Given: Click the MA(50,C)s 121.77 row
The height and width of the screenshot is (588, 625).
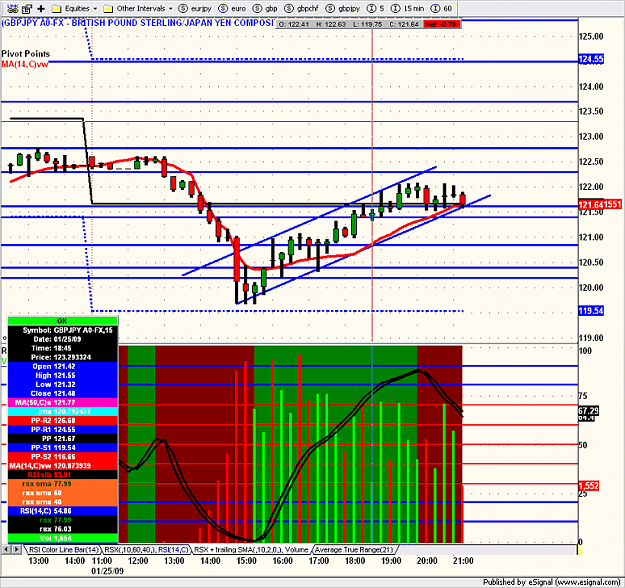Looking at the screenshot, I should tap(63, 402).
